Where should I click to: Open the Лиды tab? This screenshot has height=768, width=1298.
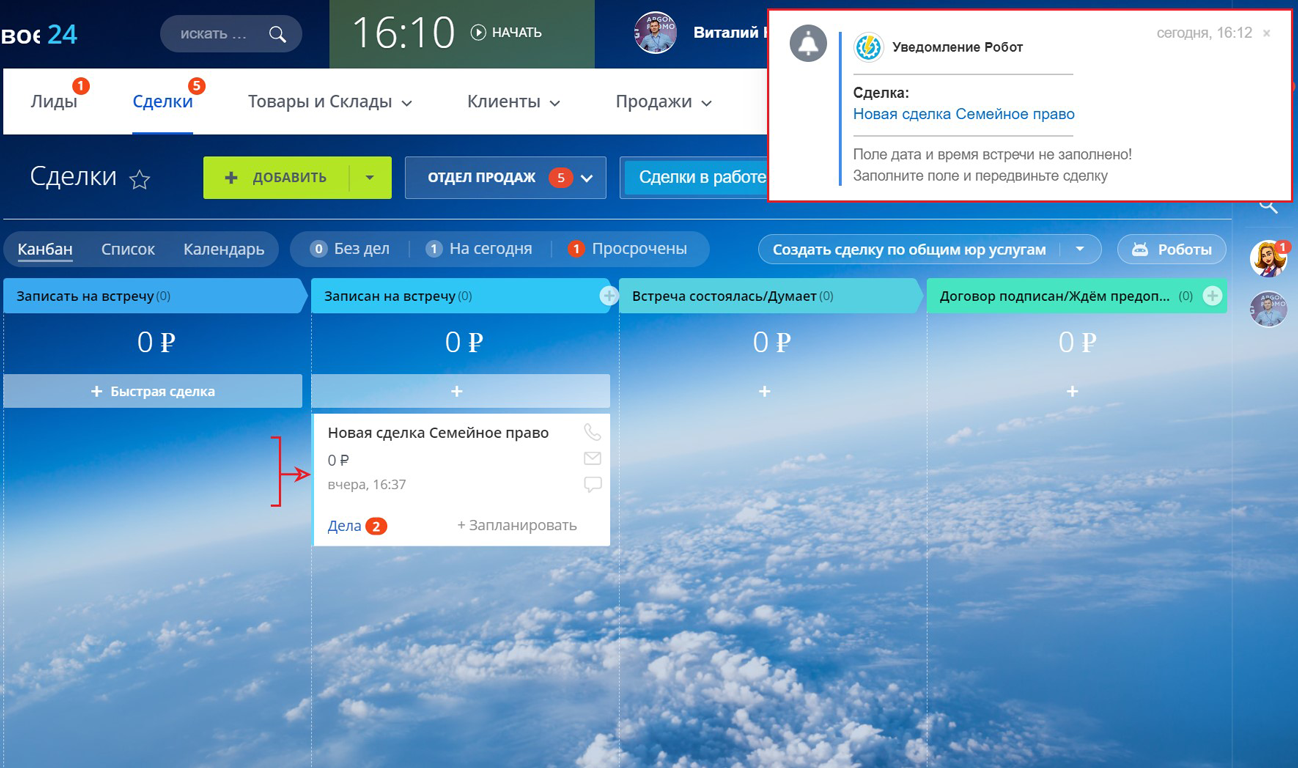click(x=54, y=102)
